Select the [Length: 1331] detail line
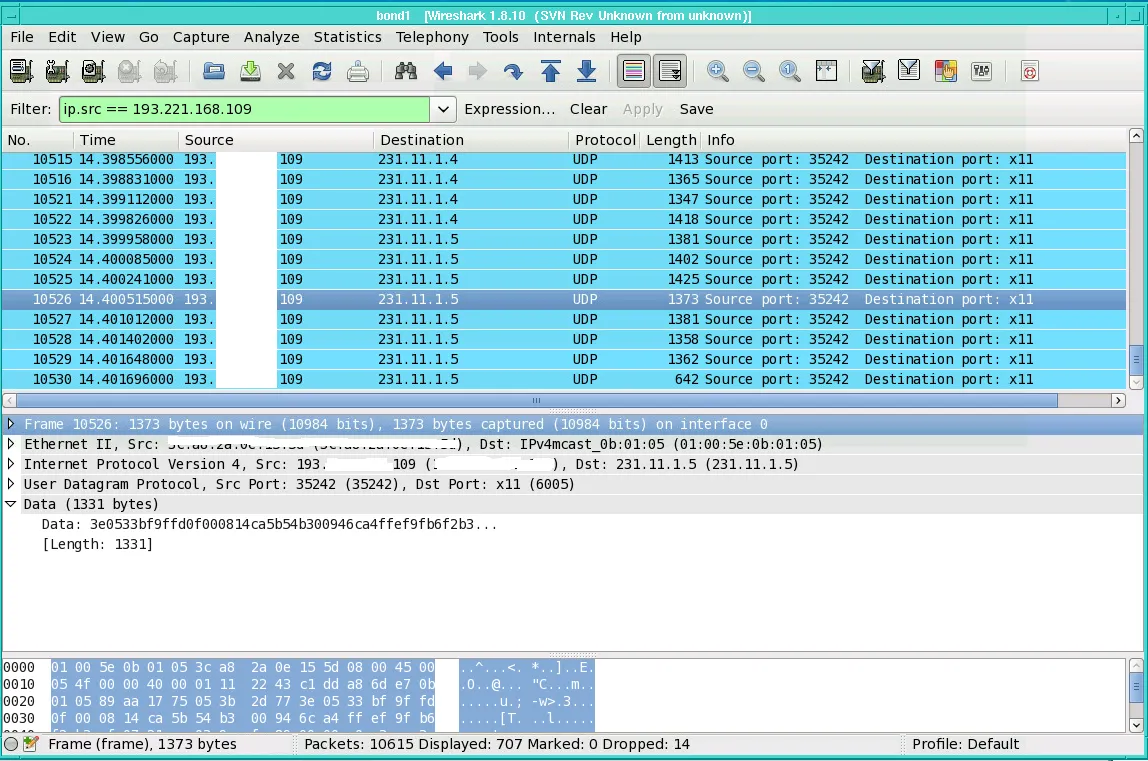The height and width of the screenshot is (761, 1148). [x=97, y=544]
